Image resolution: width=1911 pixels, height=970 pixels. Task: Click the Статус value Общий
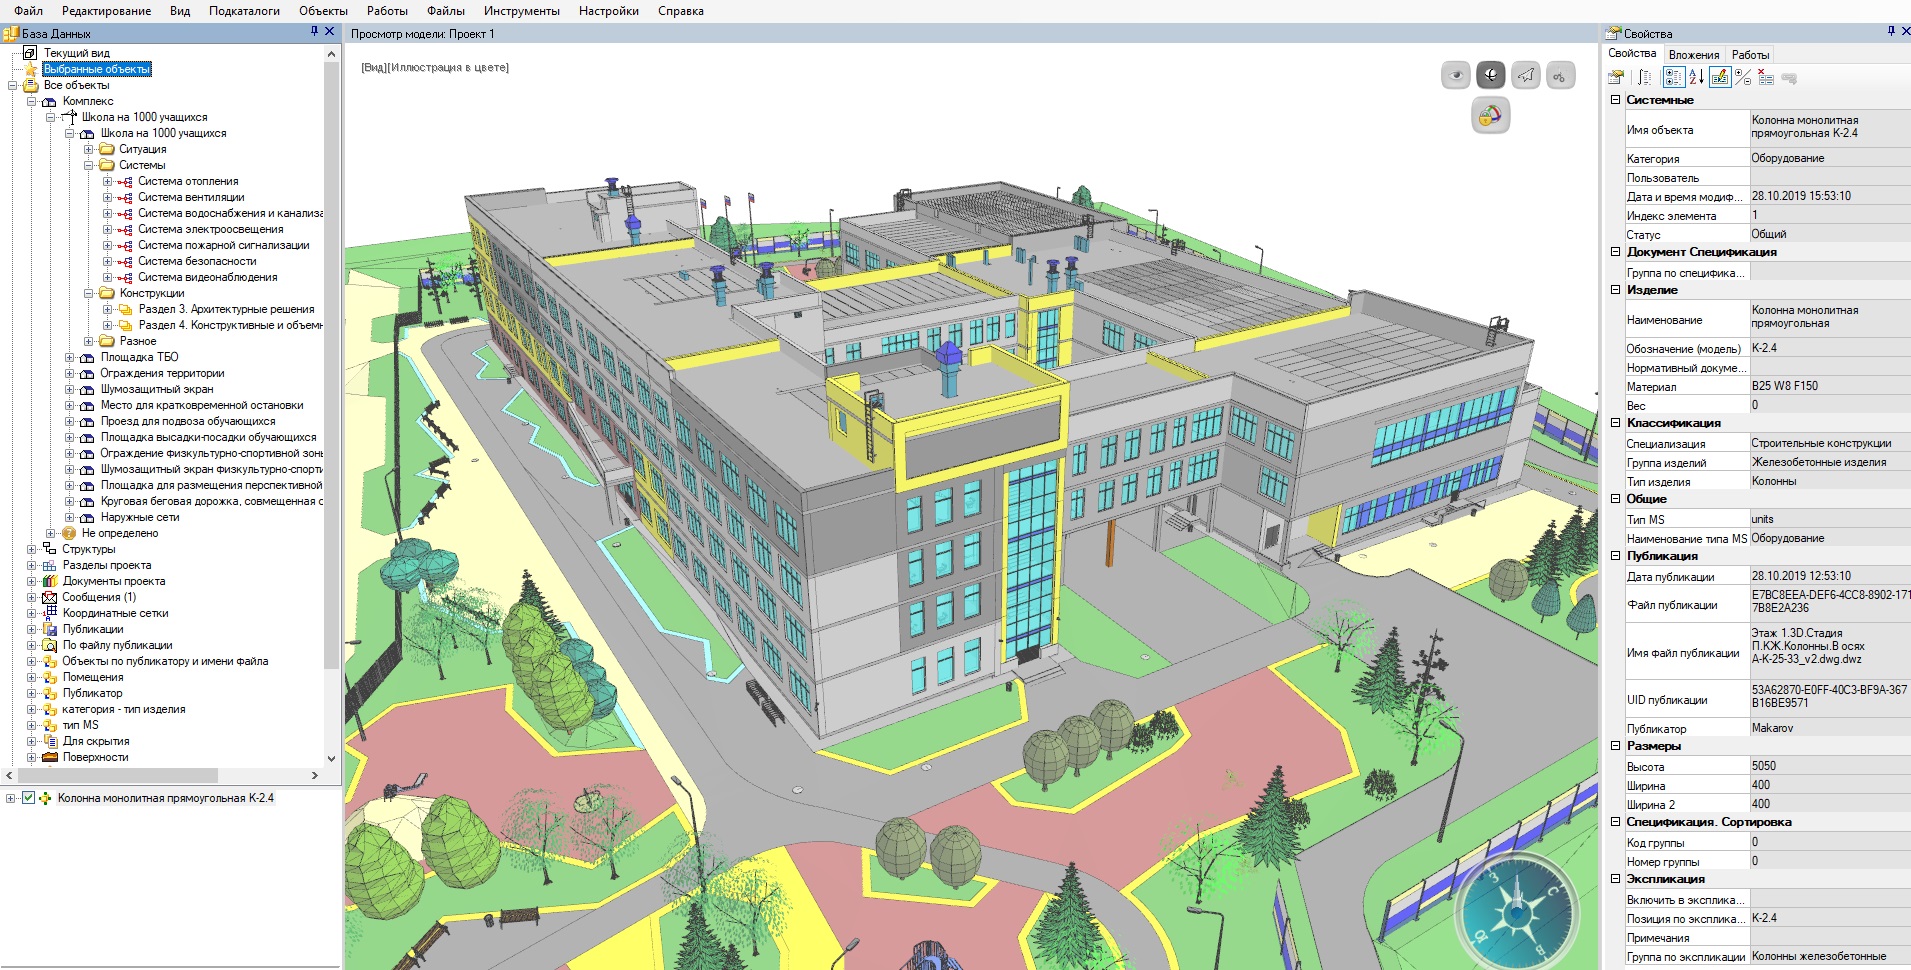tap(1769, 234)
